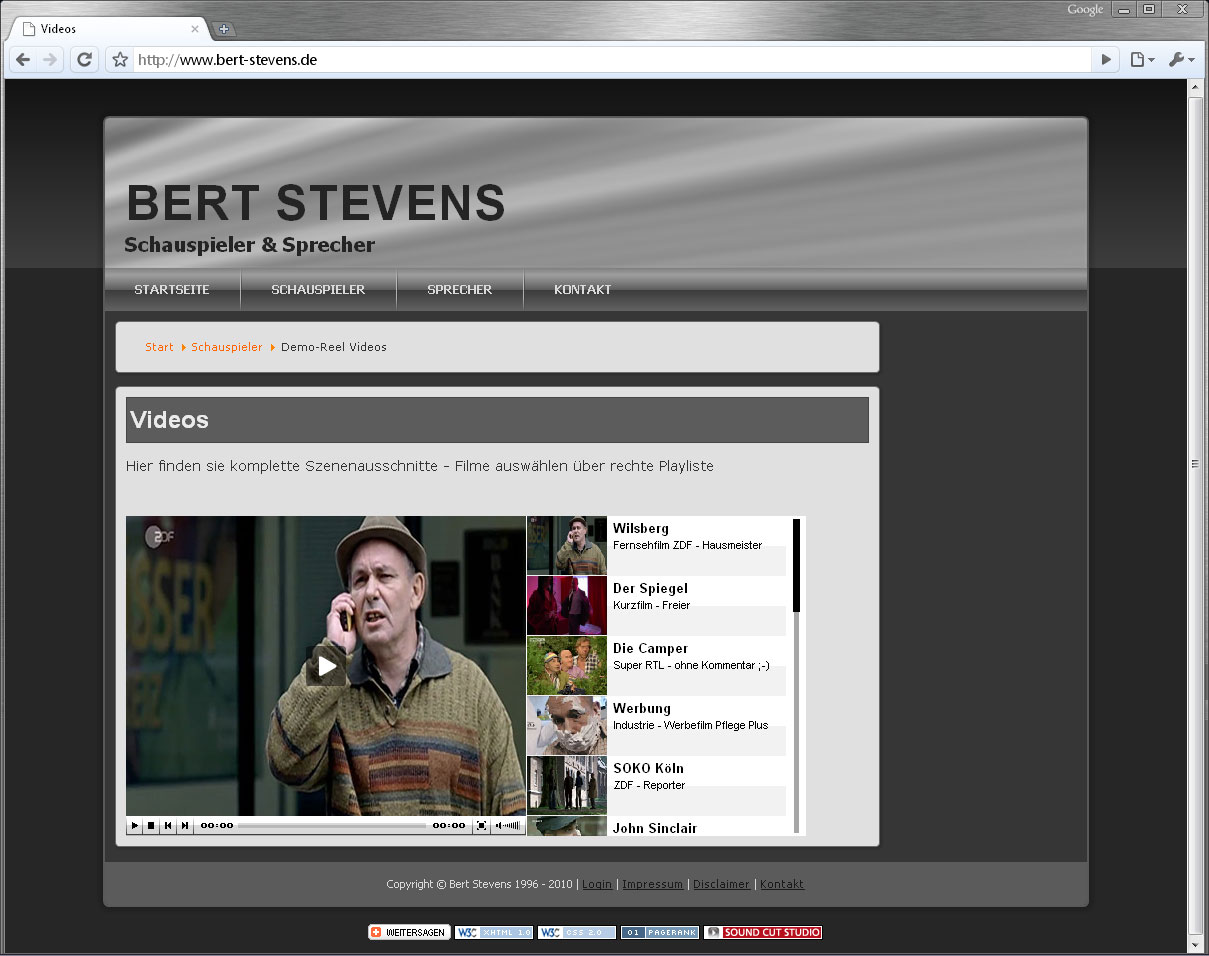Click the Sound Cut Studio badge

(762, 932)
